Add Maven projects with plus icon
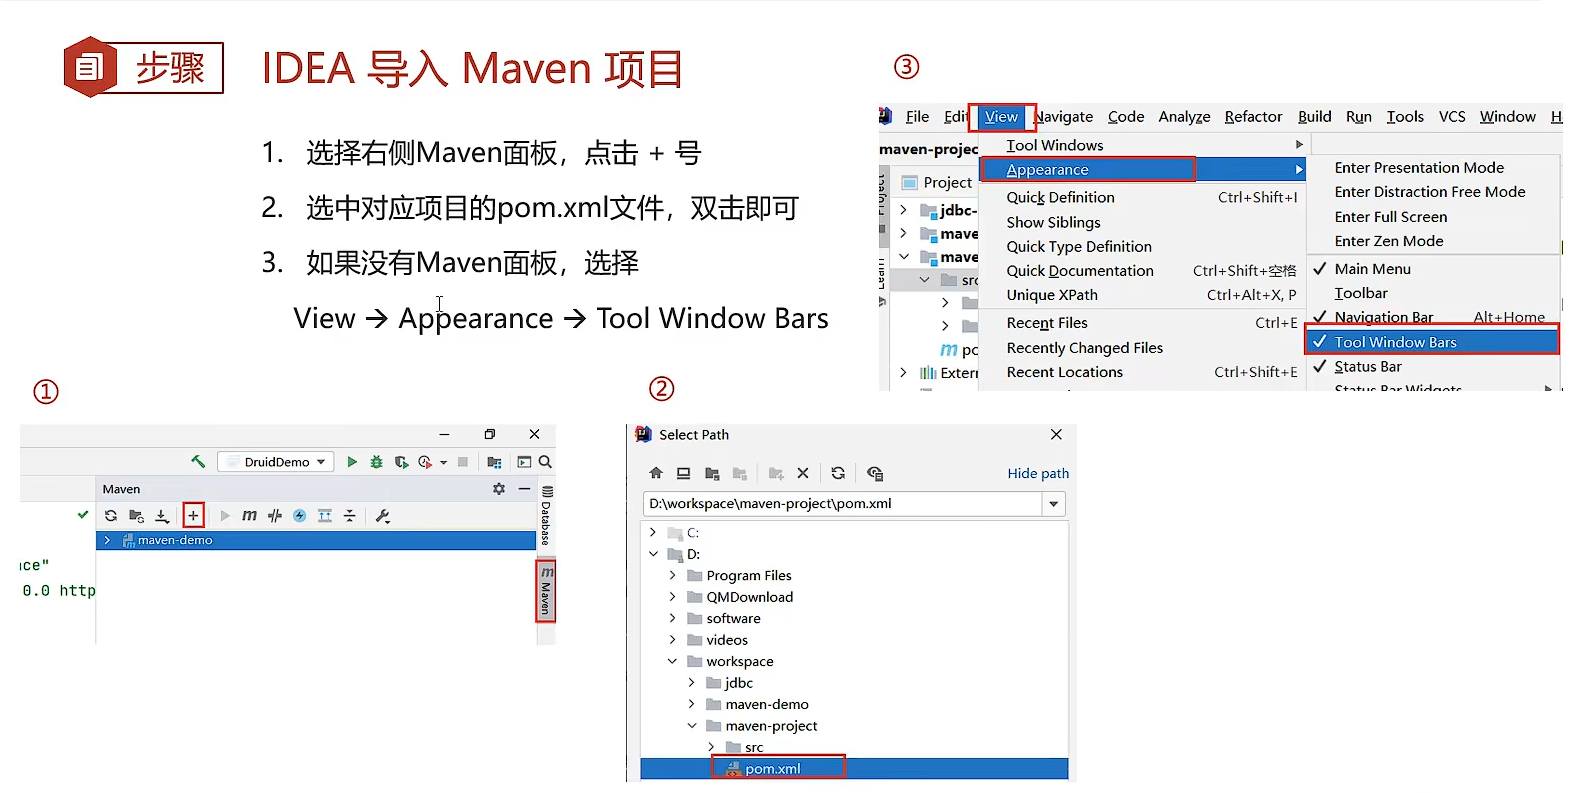Screen dimensions: 1578x793 (193, 516)
